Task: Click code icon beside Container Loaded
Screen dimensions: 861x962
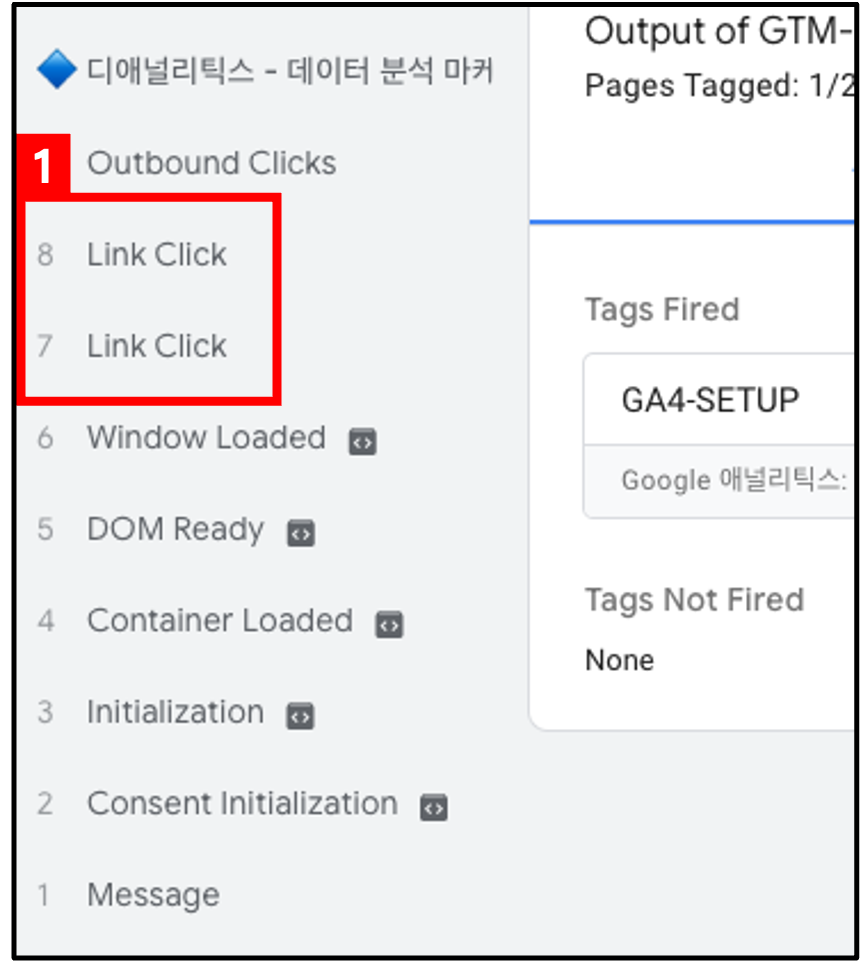Action: point(389,625)
